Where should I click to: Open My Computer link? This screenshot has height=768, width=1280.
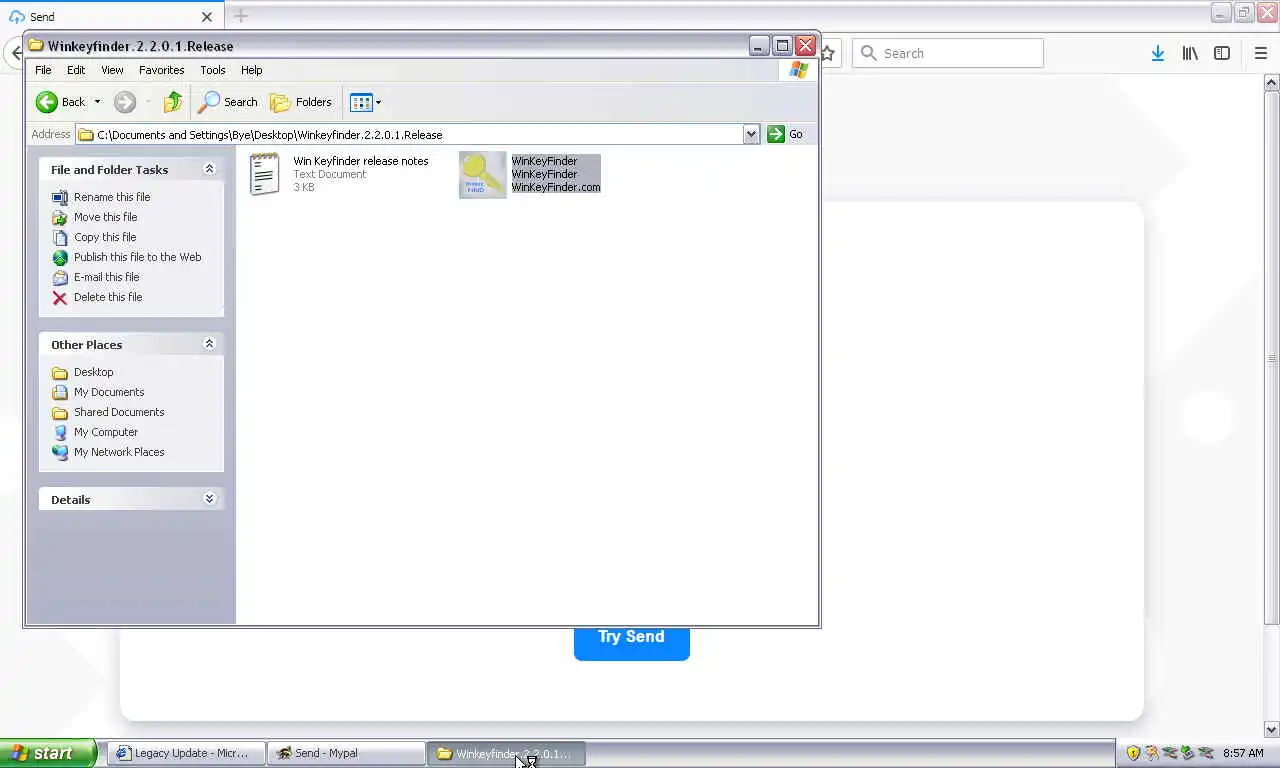click(106, 432)
